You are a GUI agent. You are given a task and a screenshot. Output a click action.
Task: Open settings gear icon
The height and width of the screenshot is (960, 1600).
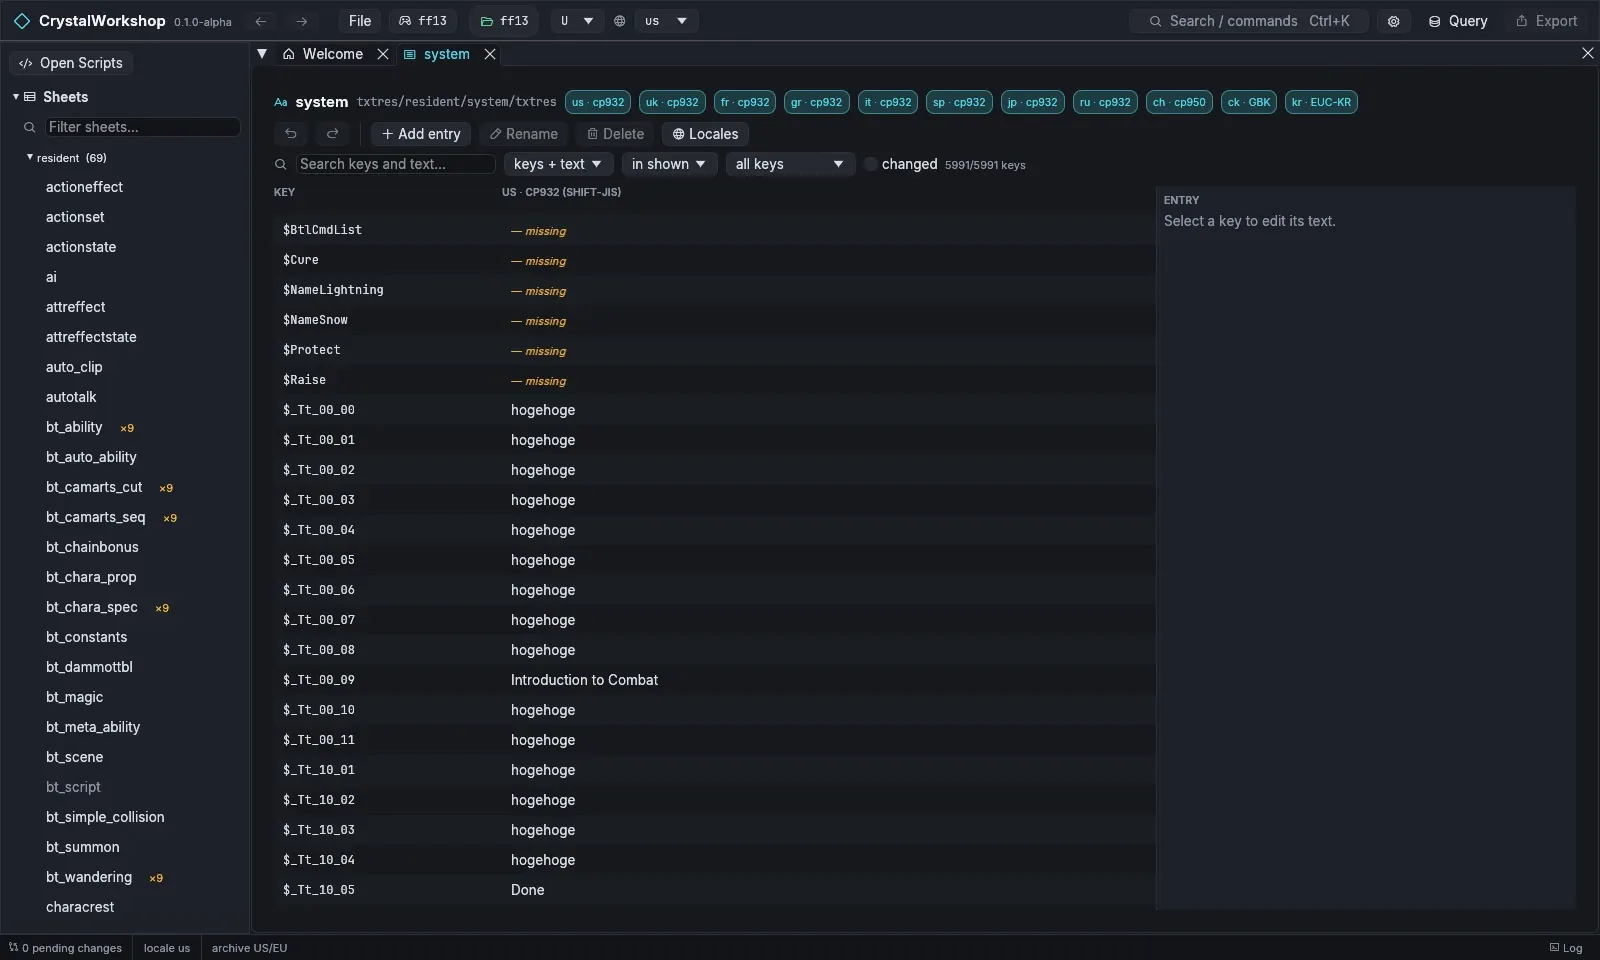pyautogui.click(x=1393, y=21)
